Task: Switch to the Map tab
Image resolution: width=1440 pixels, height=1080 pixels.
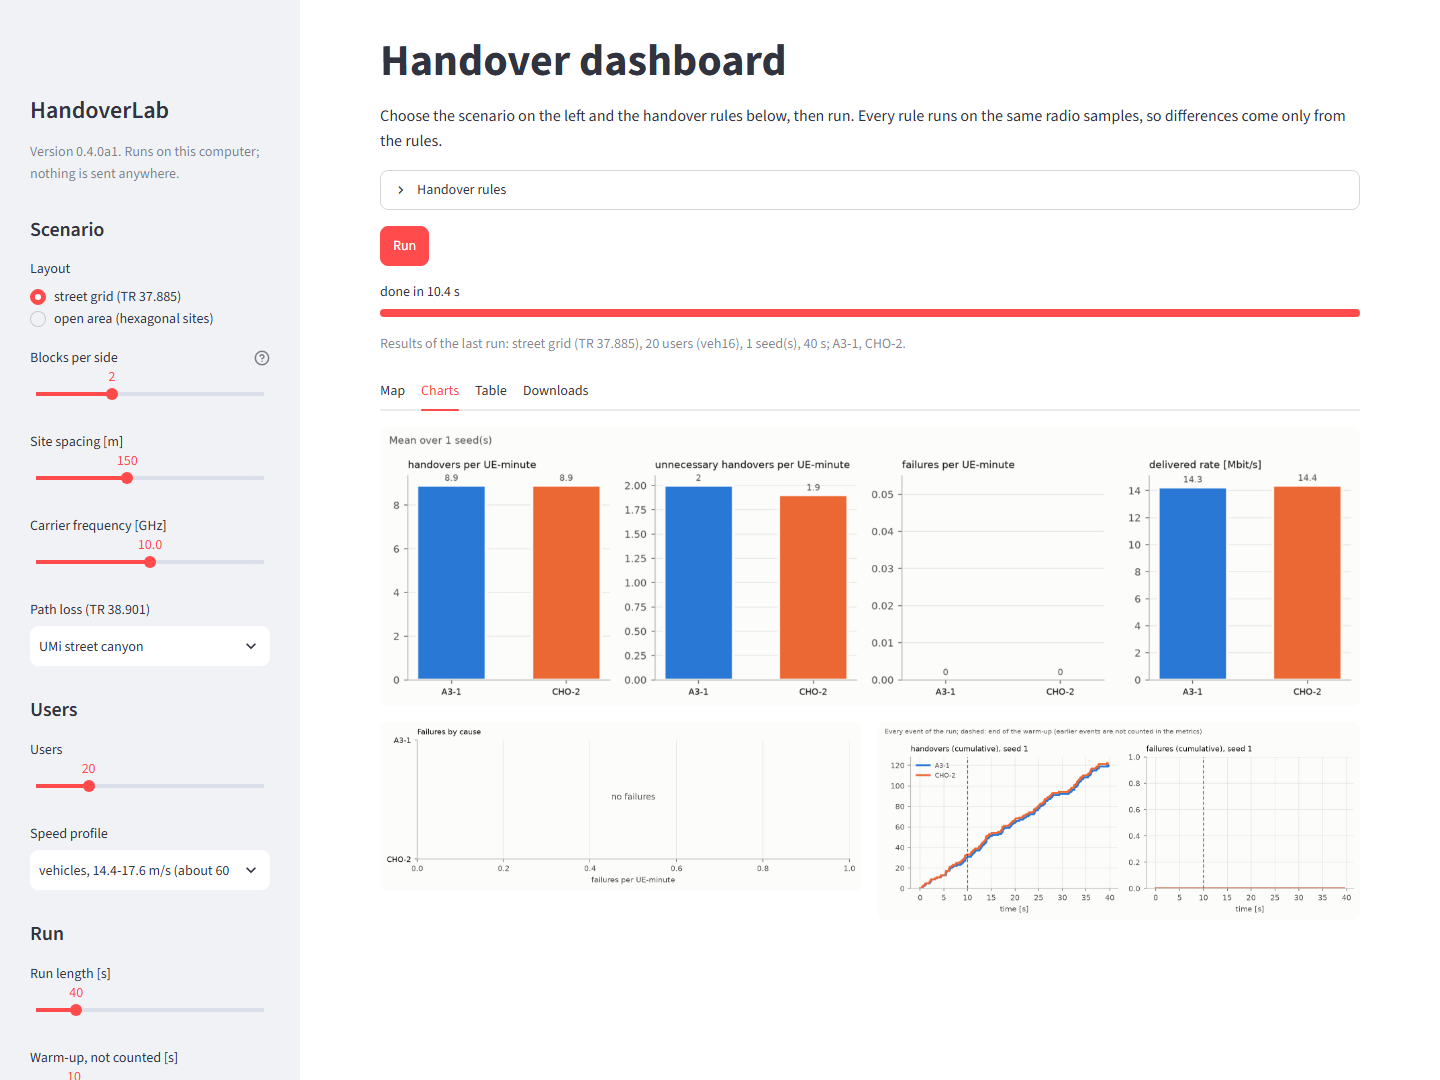Action: (x=392, y=391)
